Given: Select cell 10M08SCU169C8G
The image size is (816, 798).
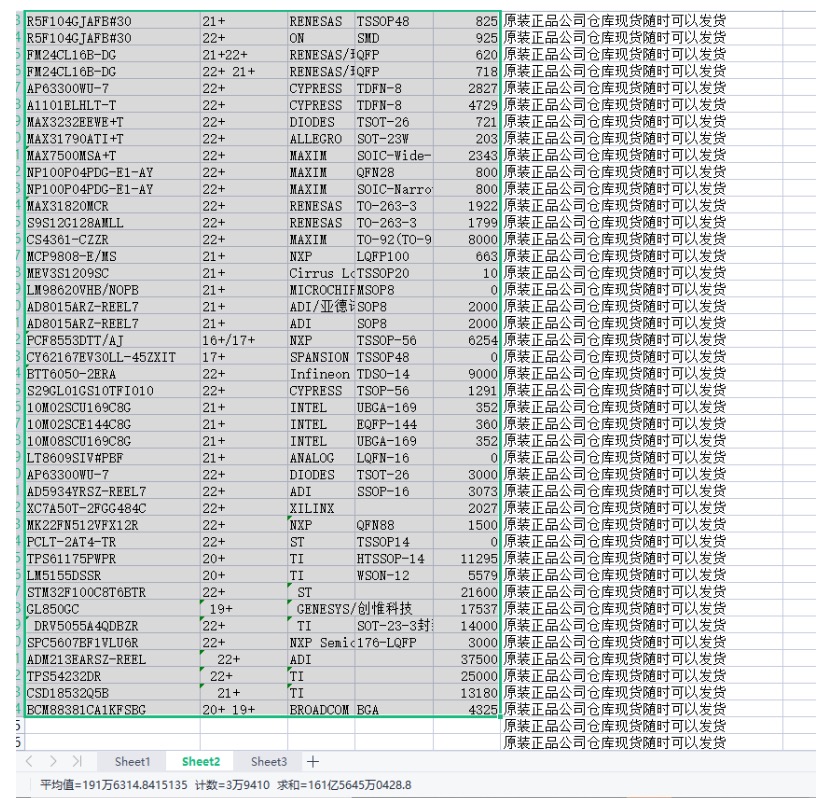Looking at the screenshot, I should [x=112, y=441].
